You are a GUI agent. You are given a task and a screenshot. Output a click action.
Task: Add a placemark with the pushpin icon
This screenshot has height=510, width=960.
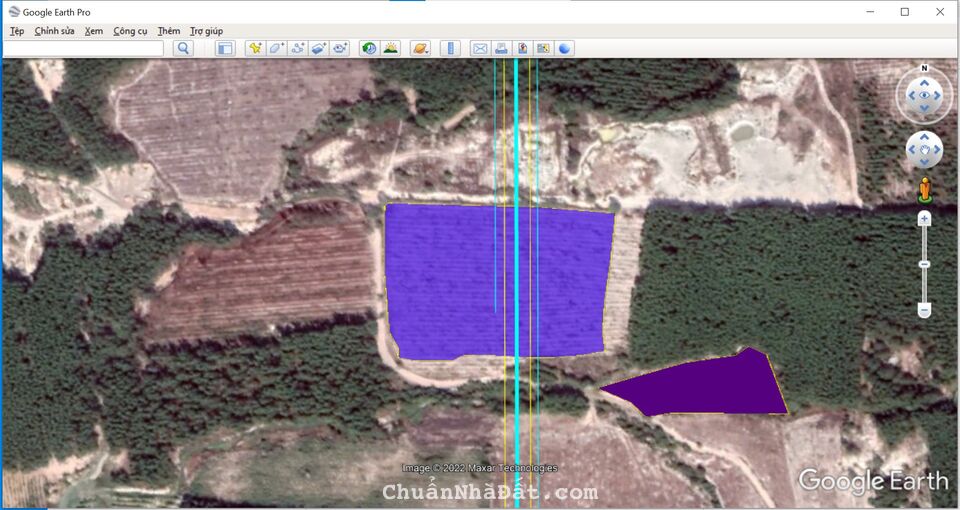[x=255, y=48]
